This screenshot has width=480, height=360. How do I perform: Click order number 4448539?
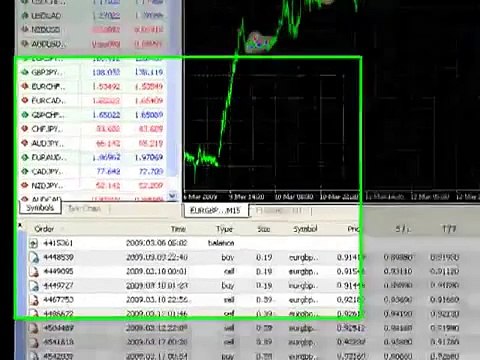tap(58, 257)
